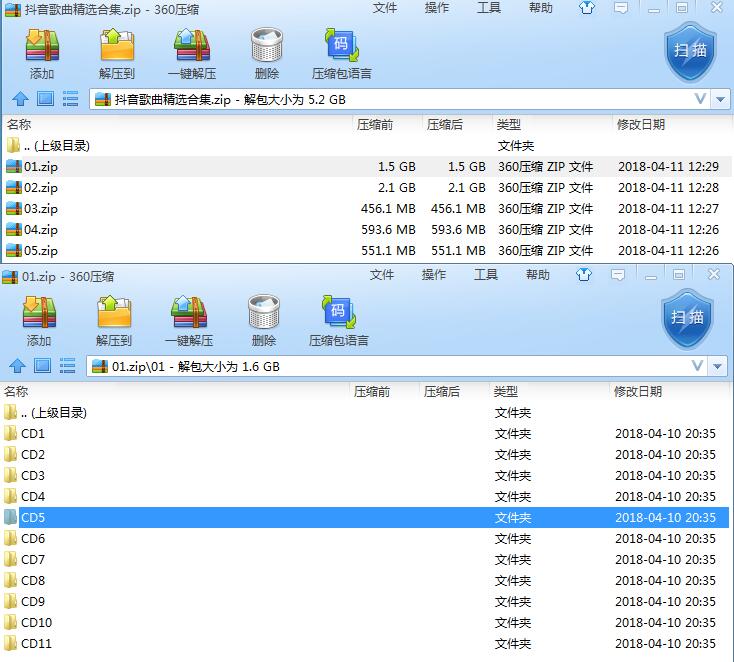Expand path dropdown in the 01.zip\01 address bar
734x662 pixels.
click(x=698, y=366)
